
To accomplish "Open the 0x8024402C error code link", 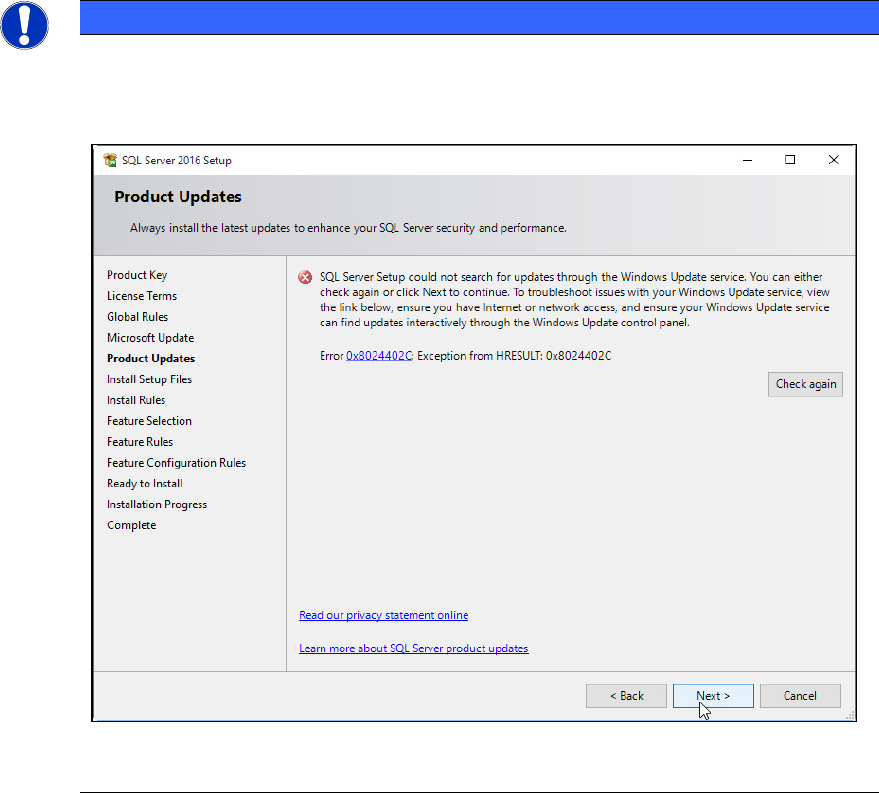I will pyautogui.click(x=379, y=356).
